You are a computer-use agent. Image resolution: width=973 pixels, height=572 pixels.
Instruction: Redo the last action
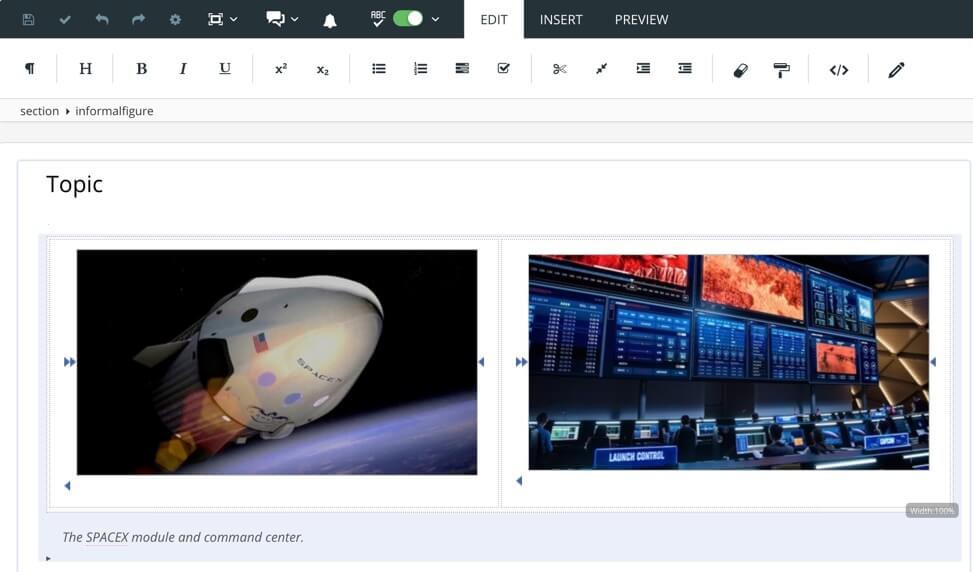[x=138, y=19]
